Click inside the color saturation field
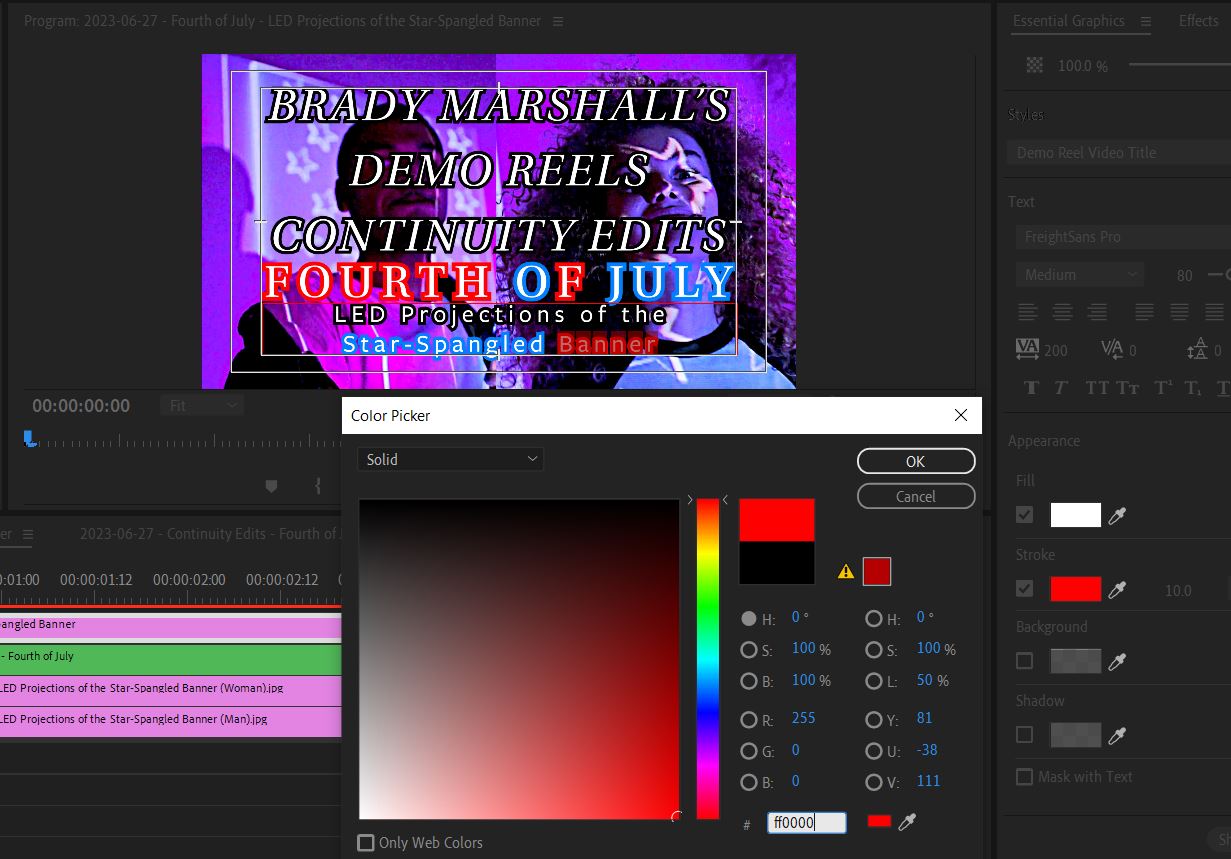 (x=519, y=658)
